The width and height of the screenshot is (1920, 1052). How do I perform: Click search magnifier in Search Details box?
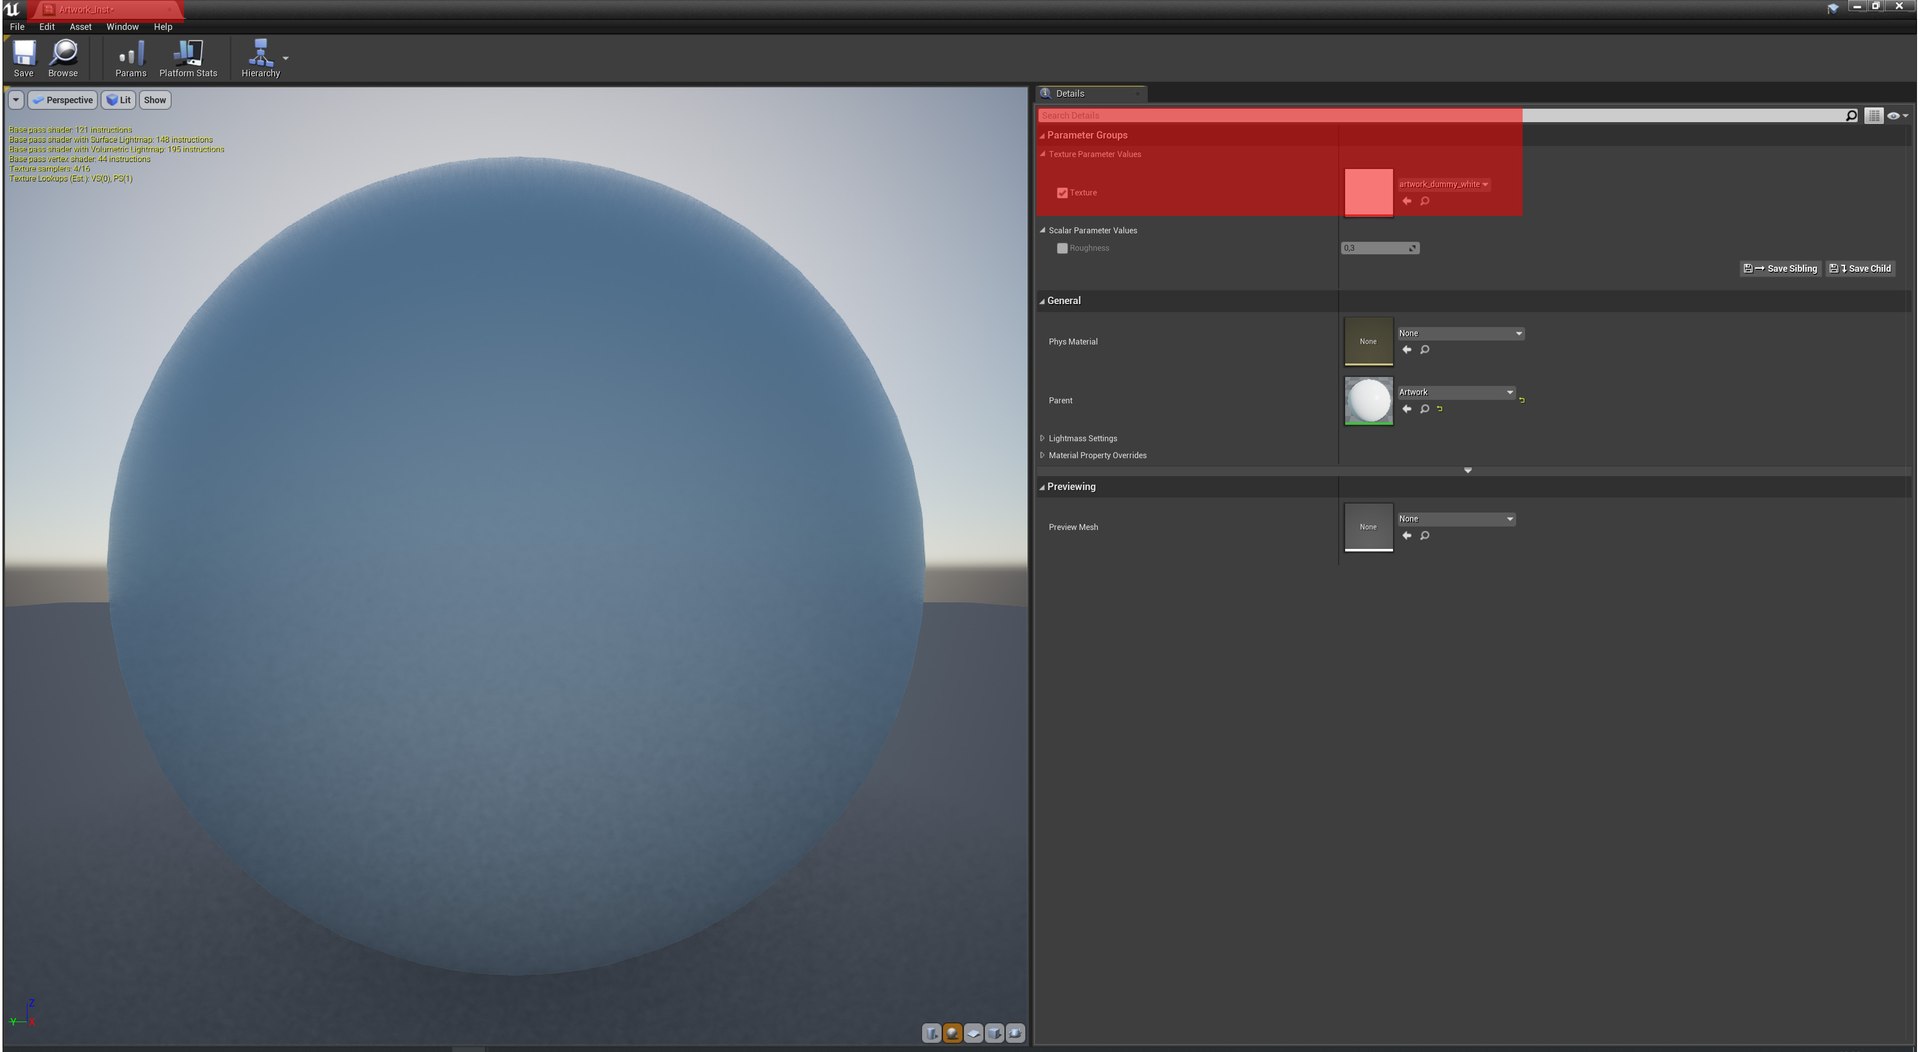click(x=1851, y=116)
